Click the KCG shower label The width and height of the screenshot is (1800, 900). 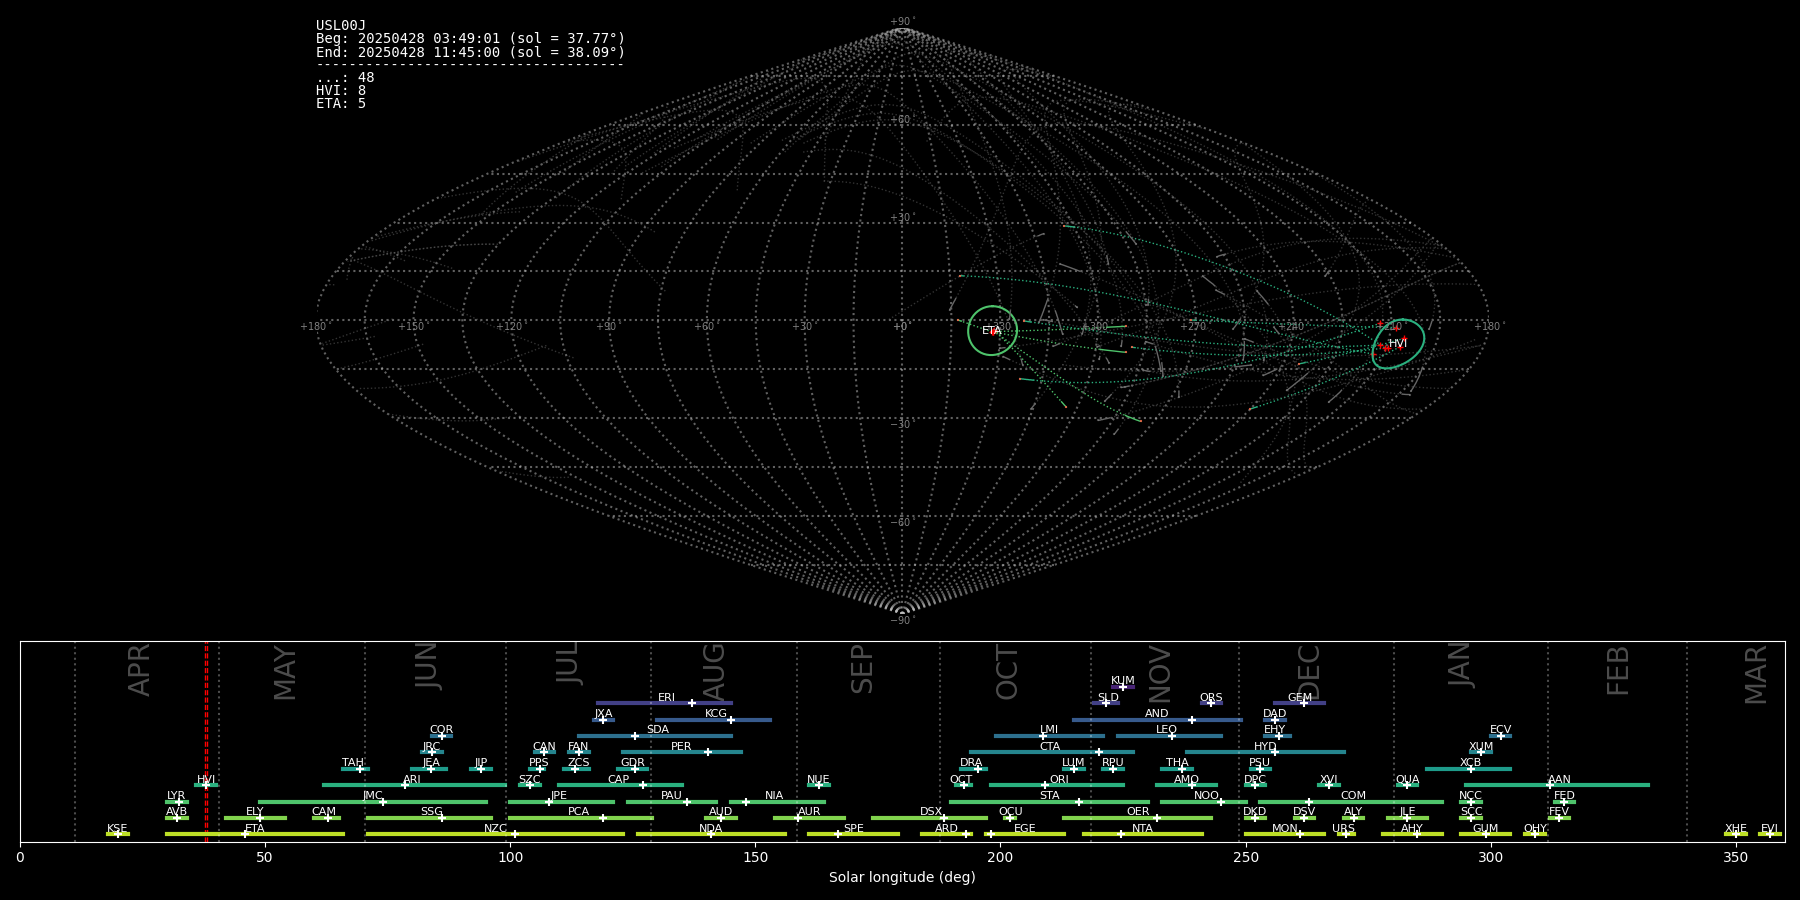pos(716,714)
